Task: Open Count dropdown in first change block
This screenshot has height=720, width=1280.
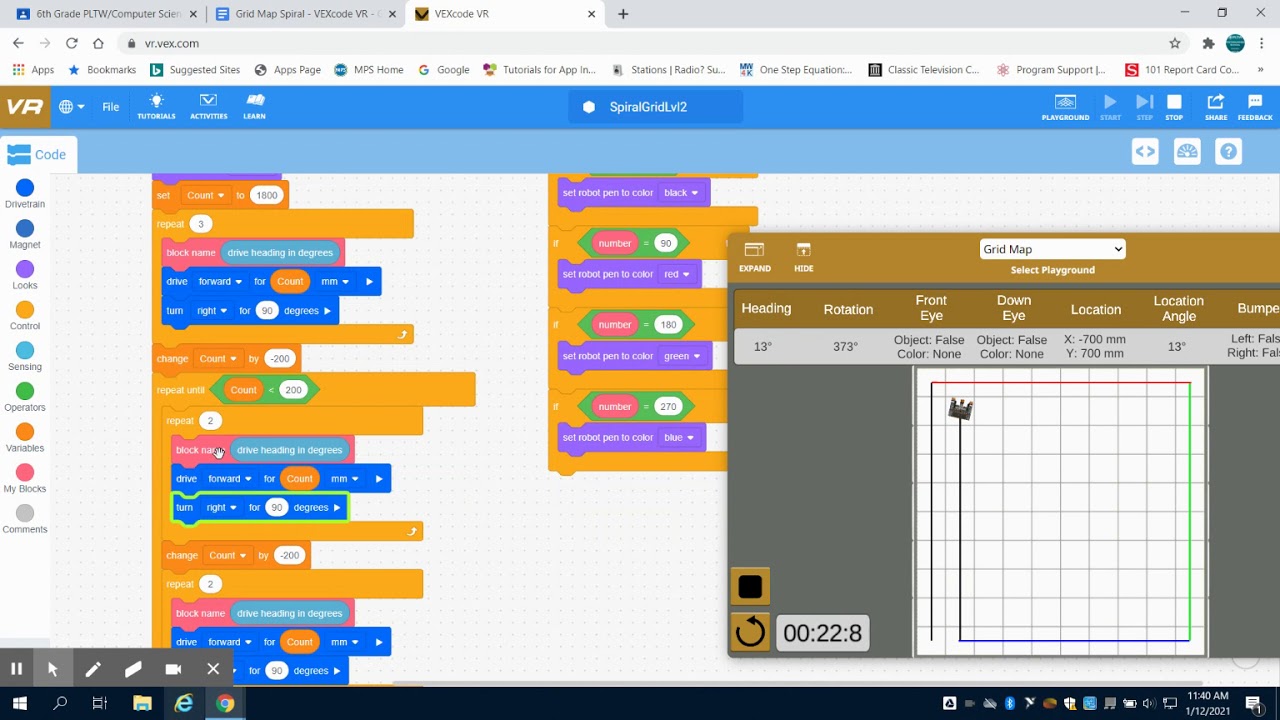Action: click(x=218, y=358)
